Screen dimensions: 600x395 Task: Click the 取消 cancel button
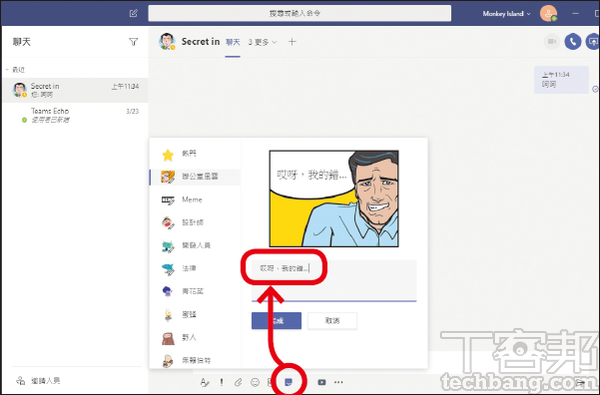[332, 321]
